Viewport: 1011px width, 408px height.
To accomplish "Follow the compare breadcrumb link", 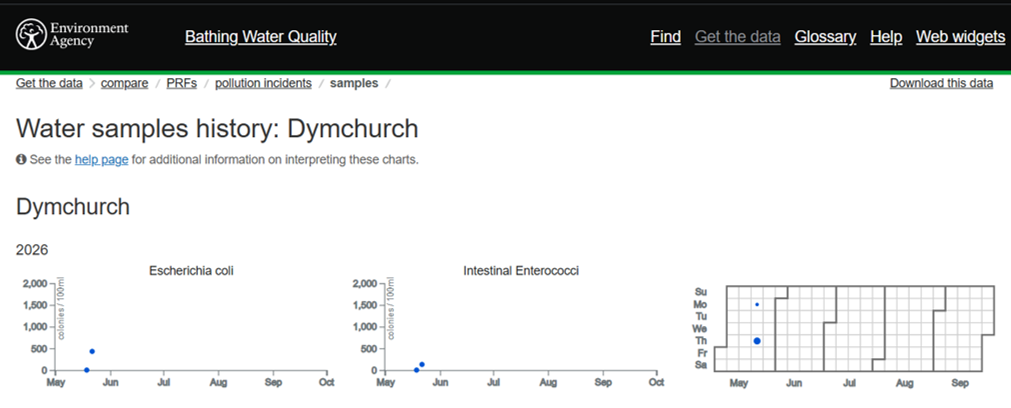I will 124,83.
